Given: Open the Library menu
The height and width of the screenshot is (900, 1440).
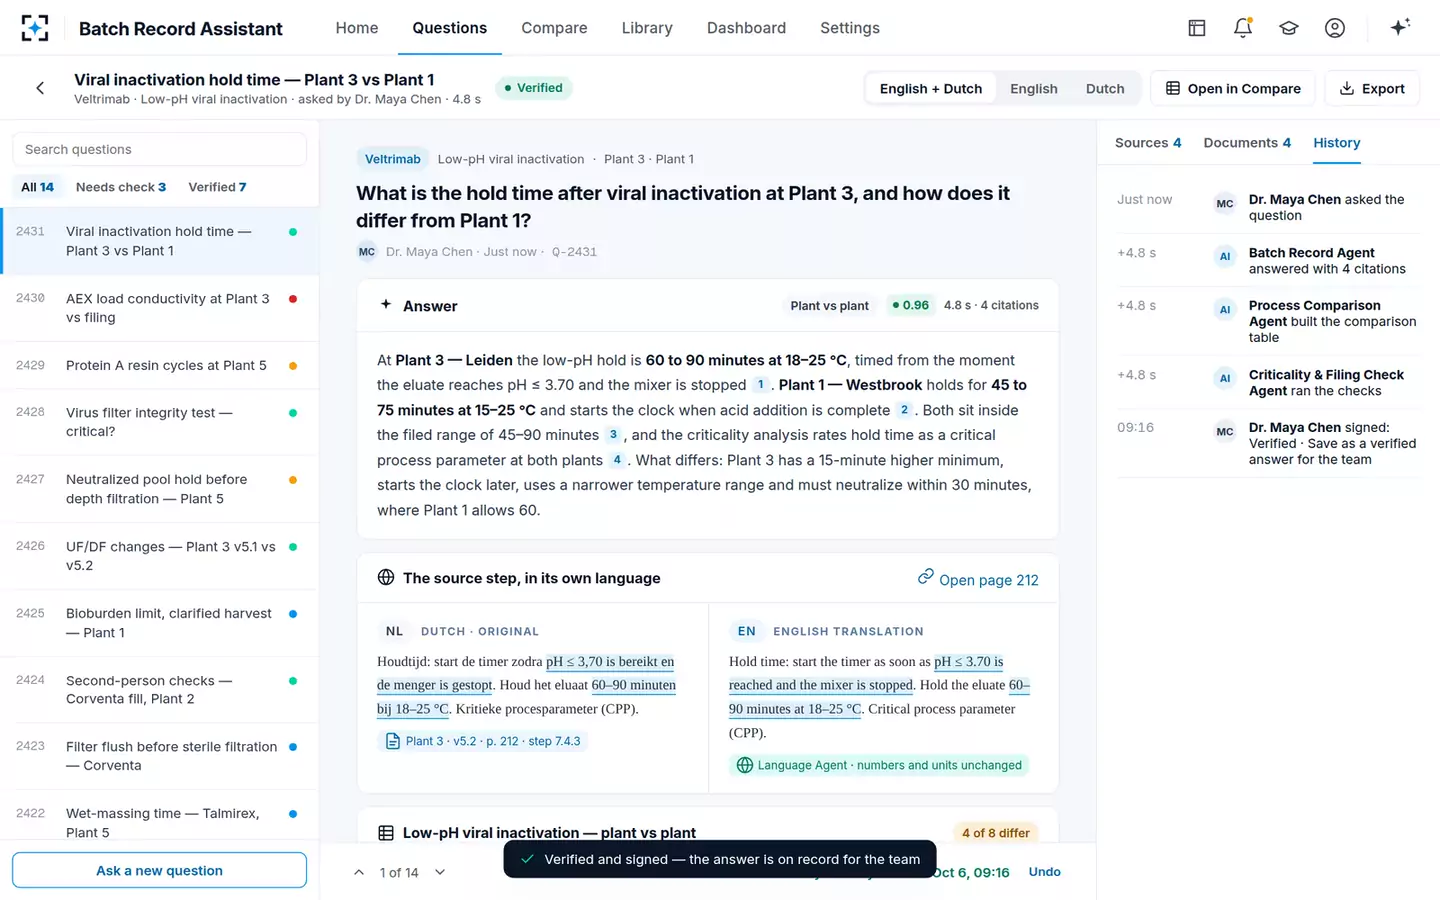Looking at the screenshot, I should click(x=647, y=28).
